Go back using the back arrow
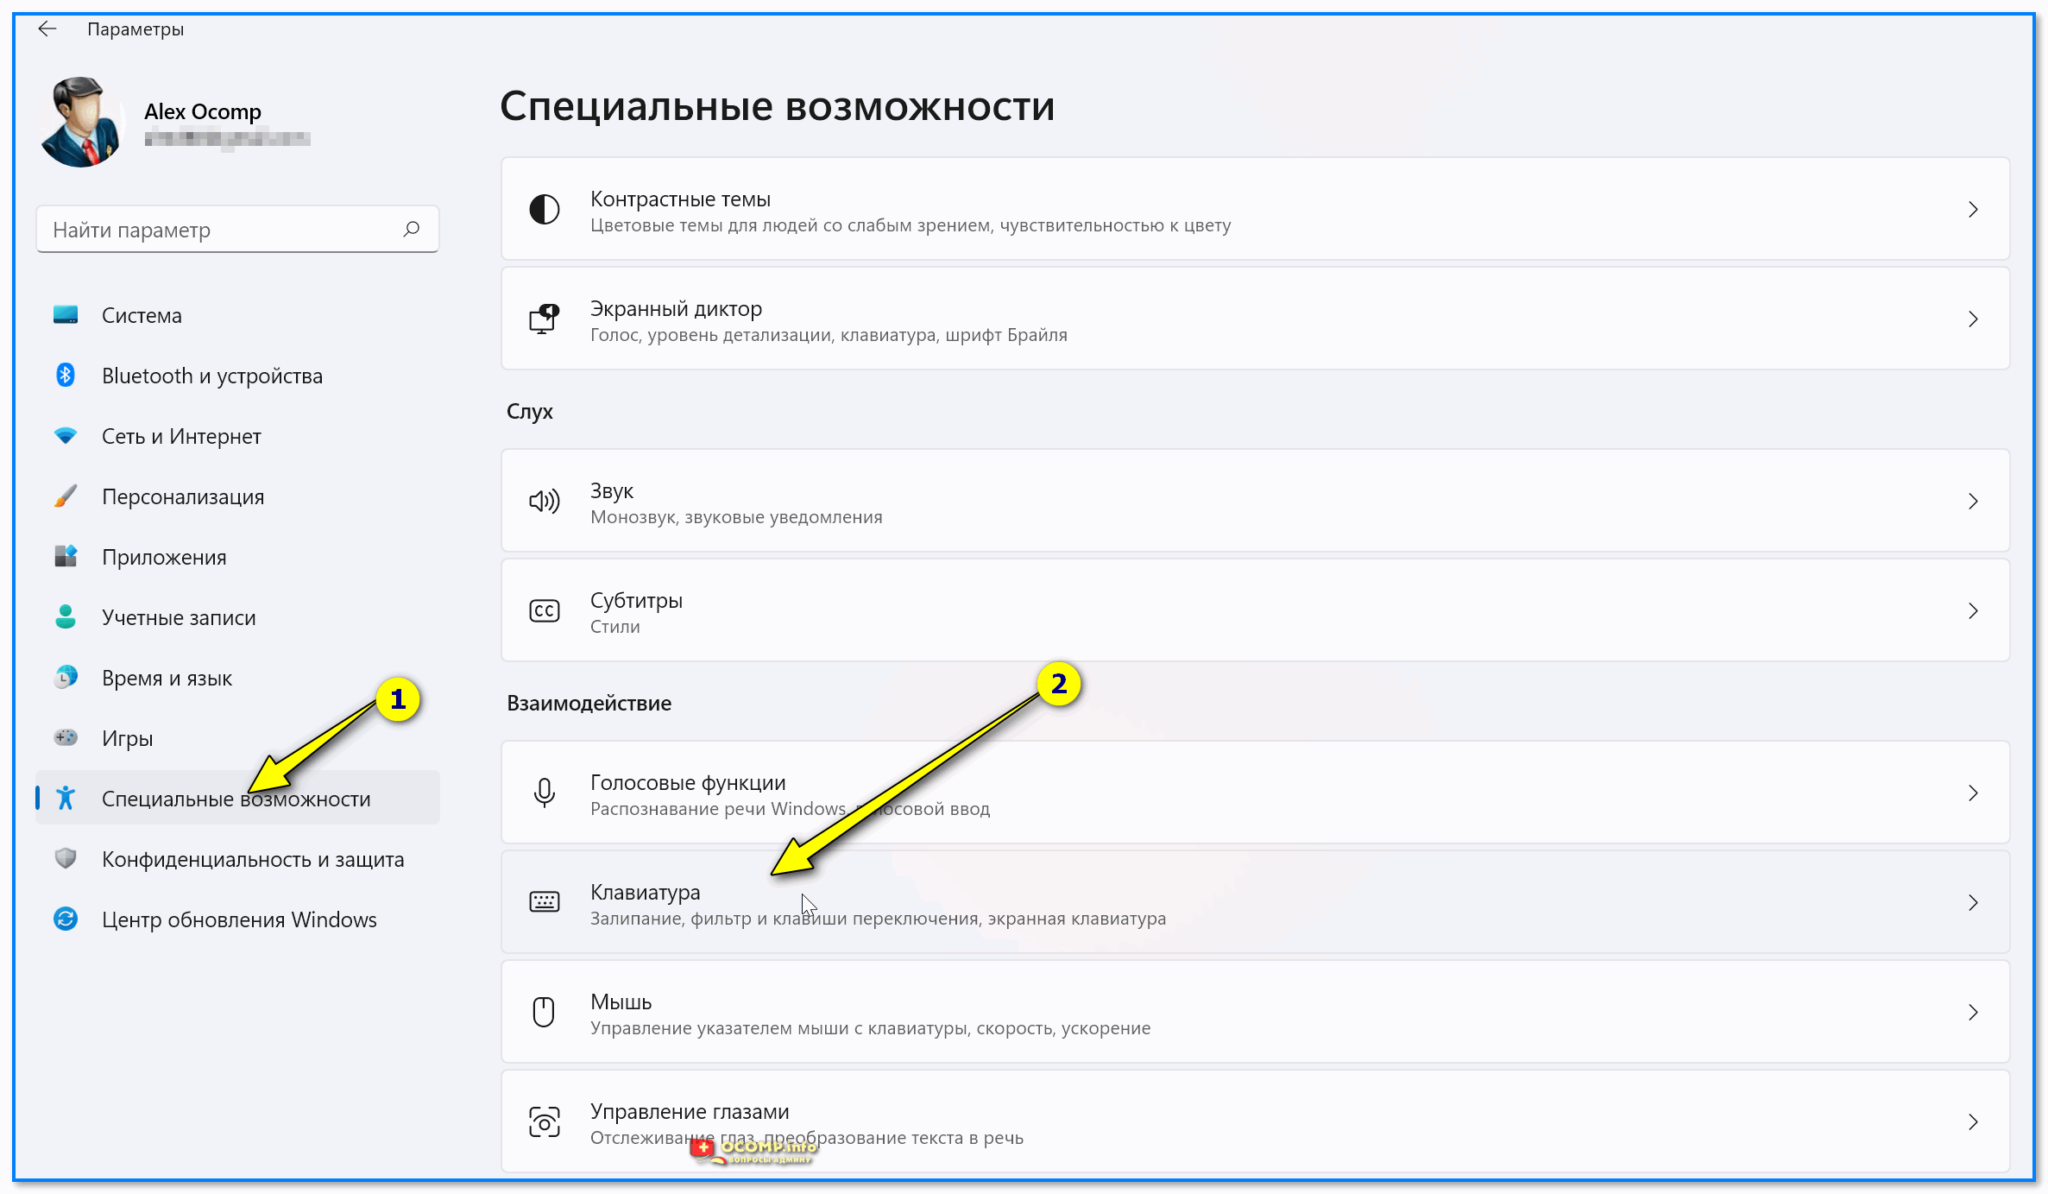 47,29
